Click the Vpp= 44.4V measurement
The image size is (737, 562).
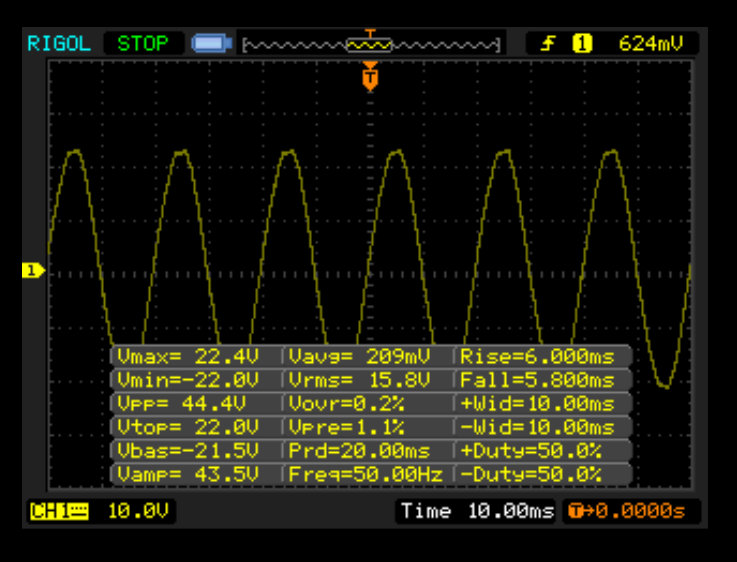[181, 404]
